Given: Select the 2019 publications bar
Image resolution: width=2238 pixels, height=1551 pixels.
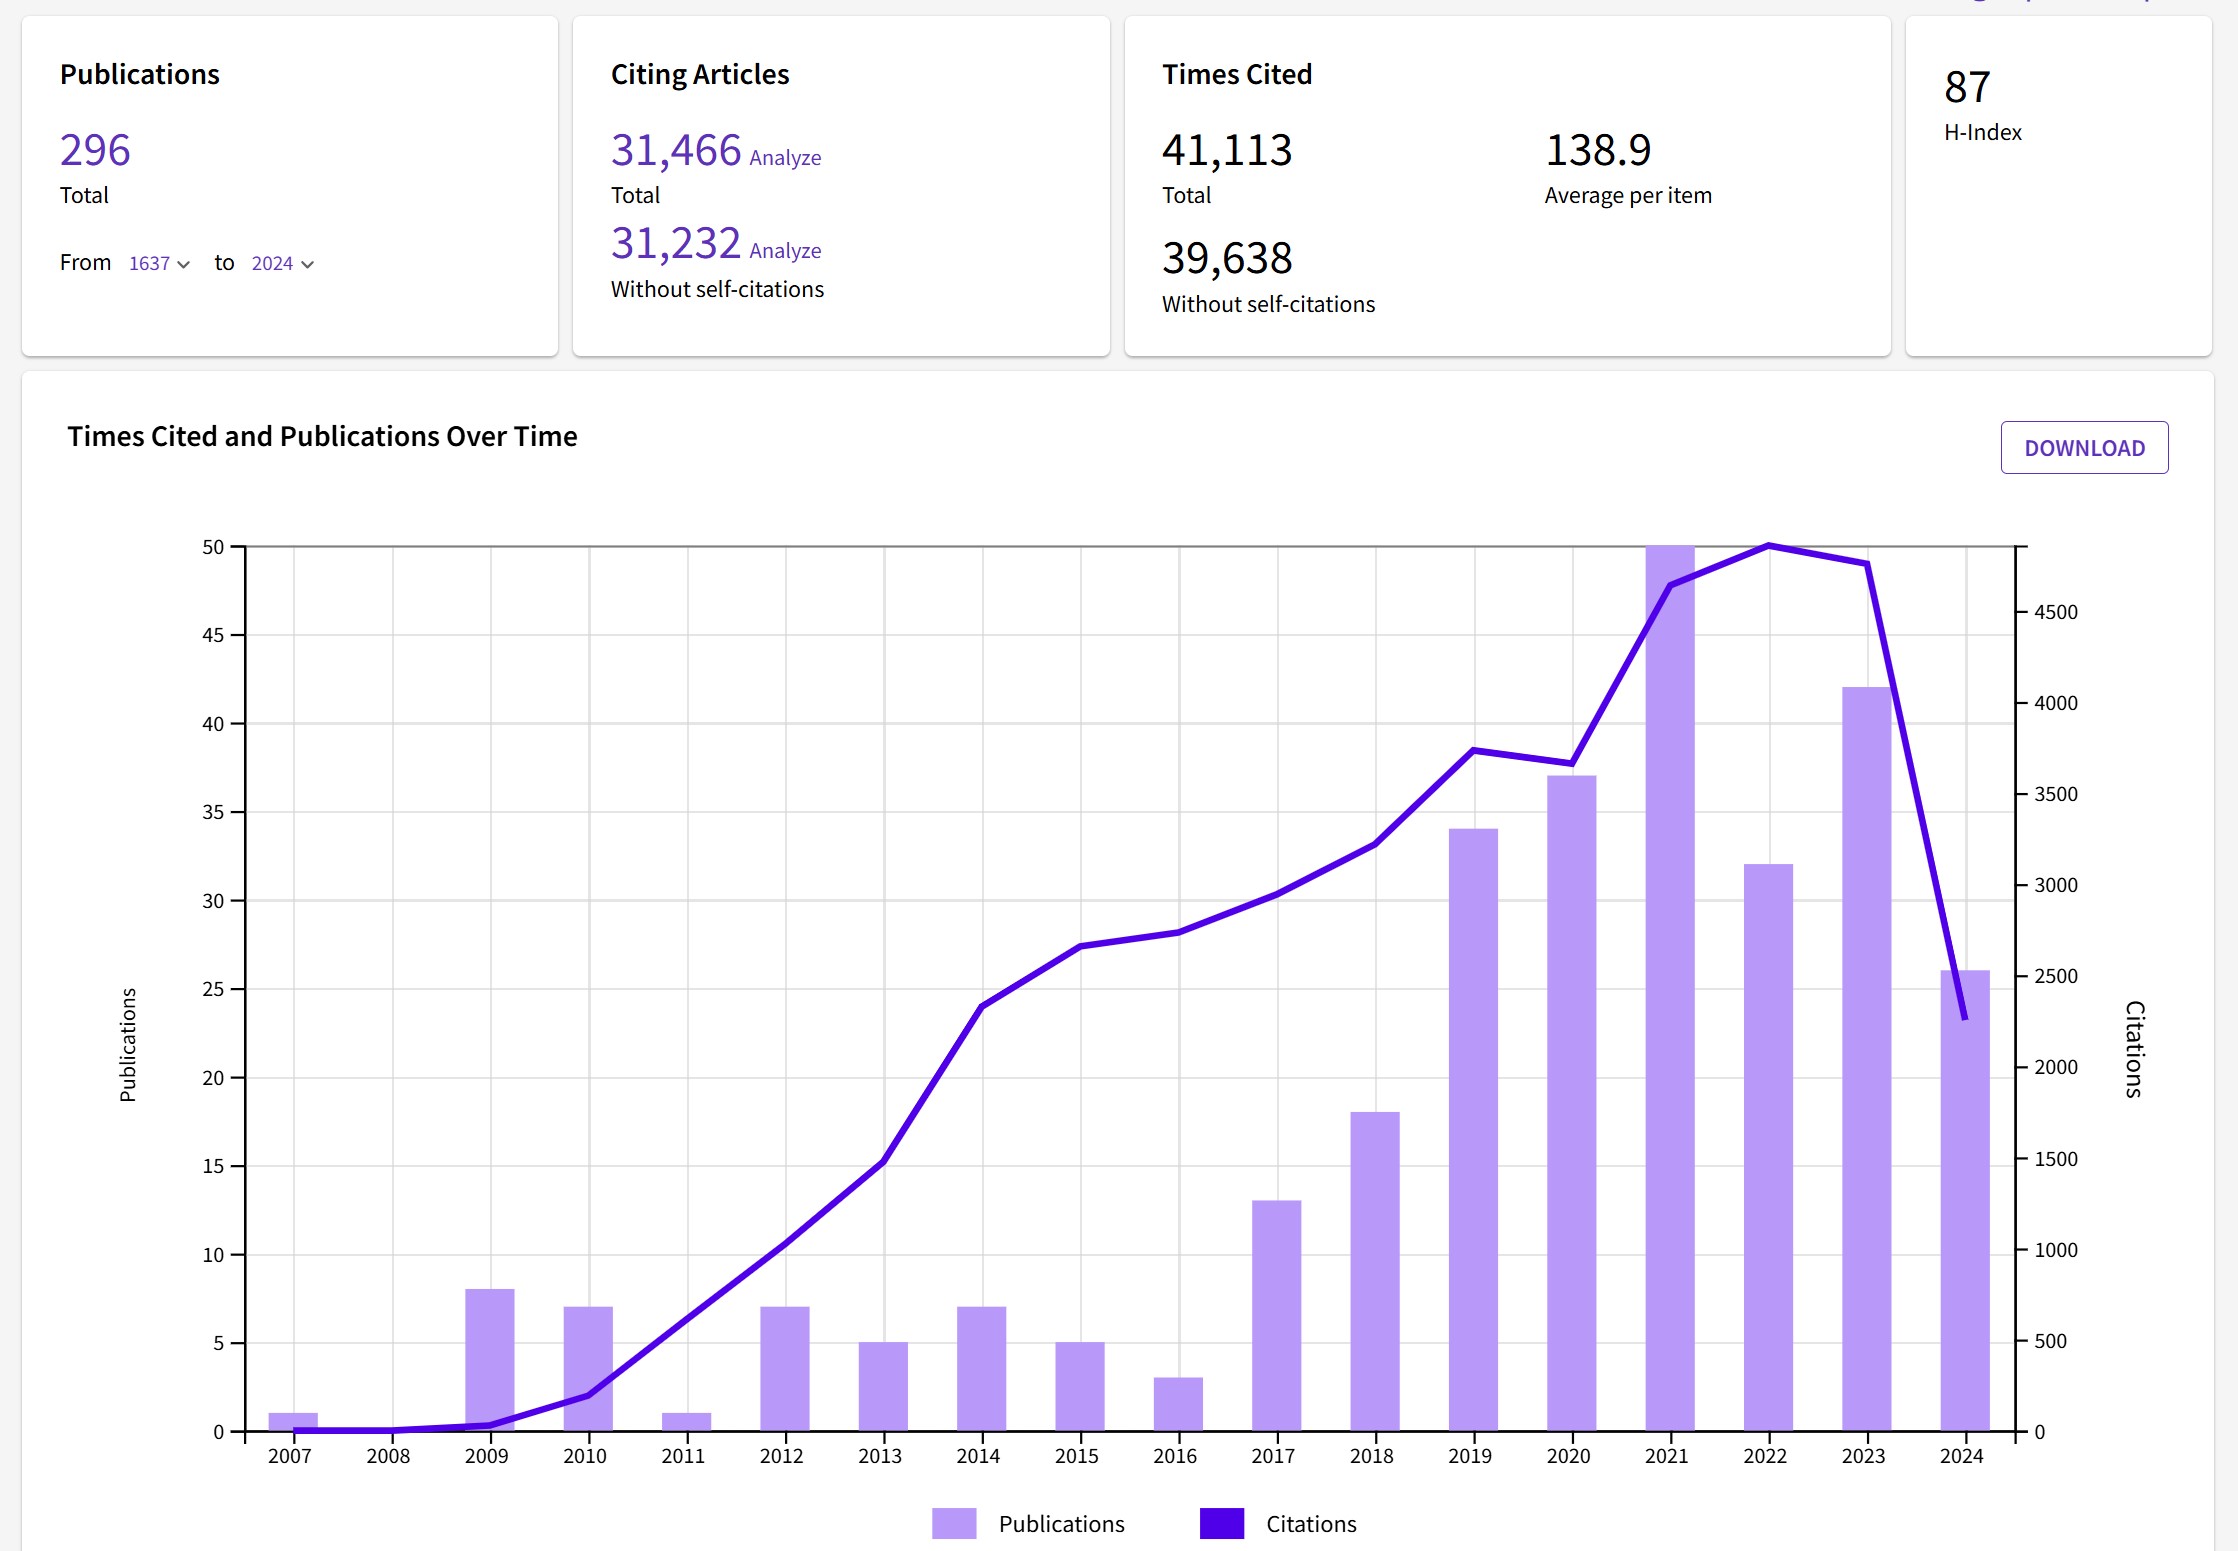Looking at the screenshot, I should pos(1473,1129).
